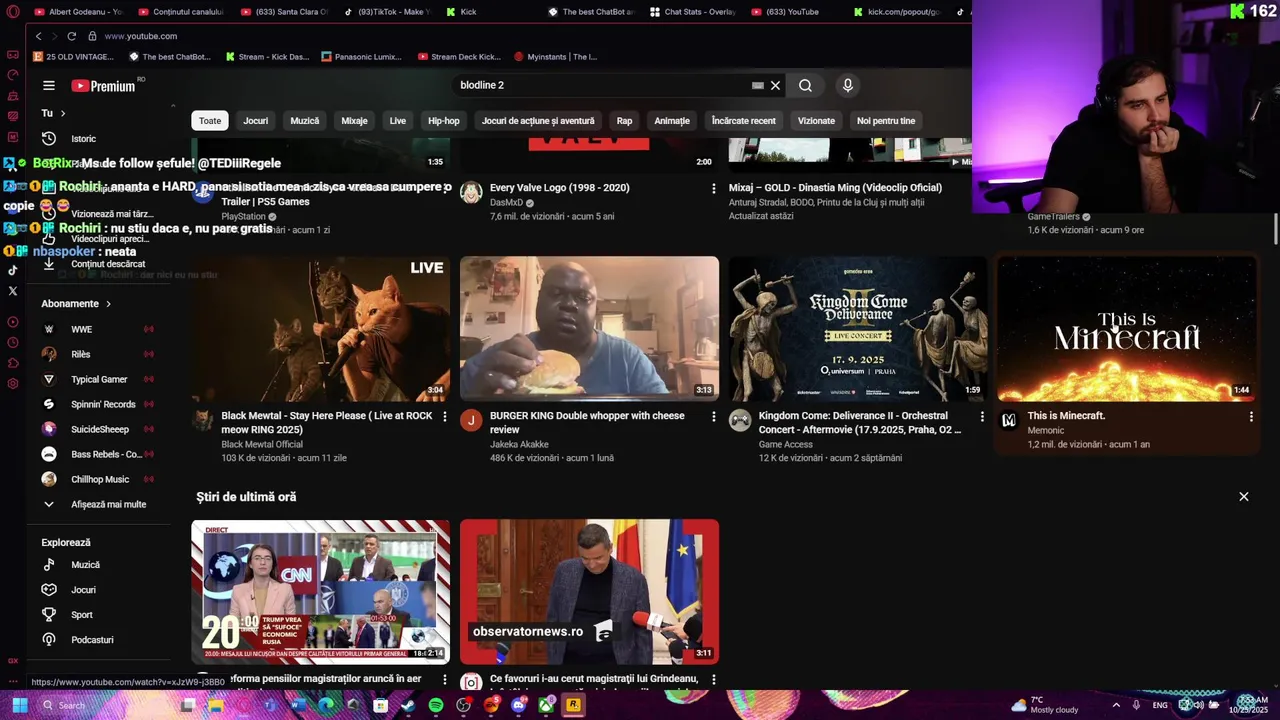Image resolution: width=1280 pixels, height=720 pixels.
Task: Open the This is Minecraft thumbnail
Action: pos(1127,329)
